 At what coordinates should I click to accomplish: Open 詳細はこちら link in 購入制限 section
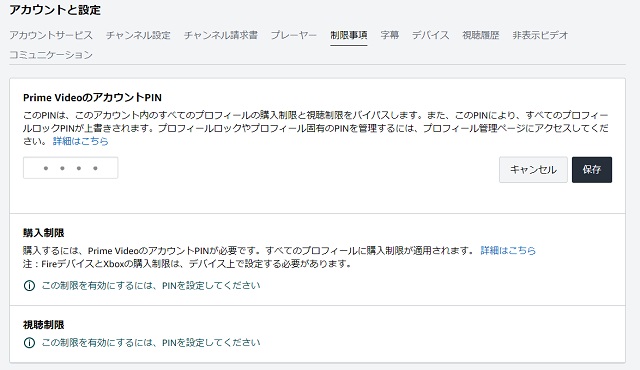[x=508, y=250]
